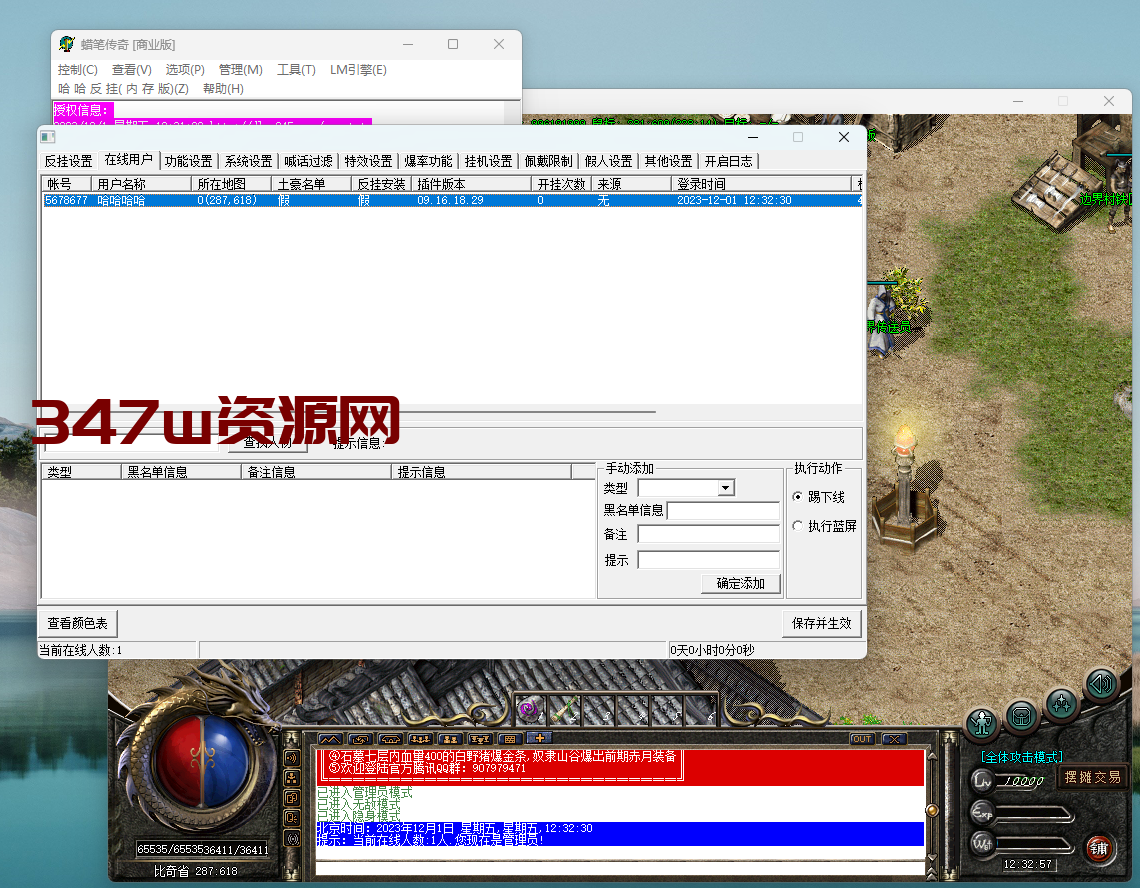This screenshot has height=888, width=1140.
Task: Click the red 铺 shop icon
Action: (1099, 848)
